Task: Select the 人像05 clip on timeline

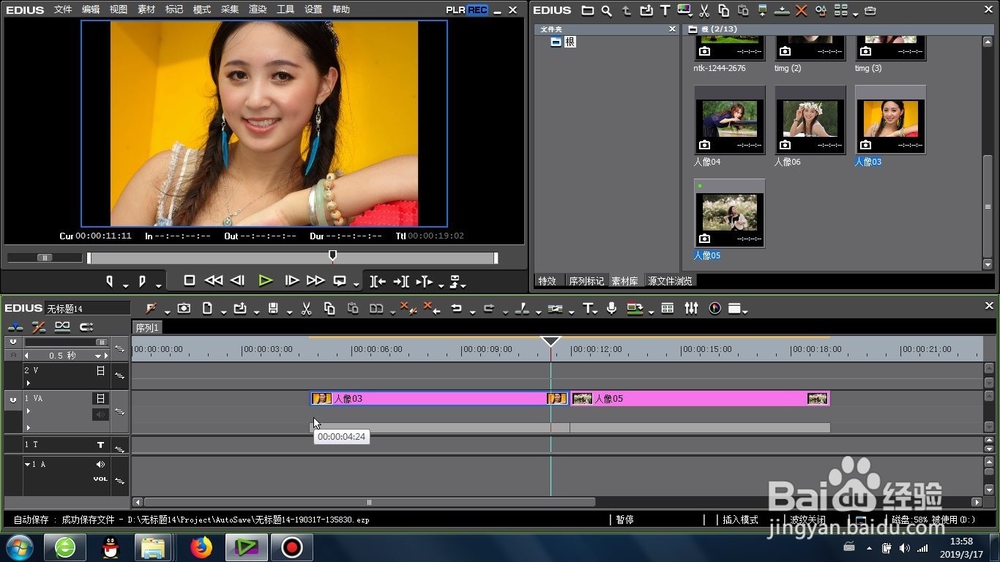Action: pyautogui.click(x=700, y=399)
